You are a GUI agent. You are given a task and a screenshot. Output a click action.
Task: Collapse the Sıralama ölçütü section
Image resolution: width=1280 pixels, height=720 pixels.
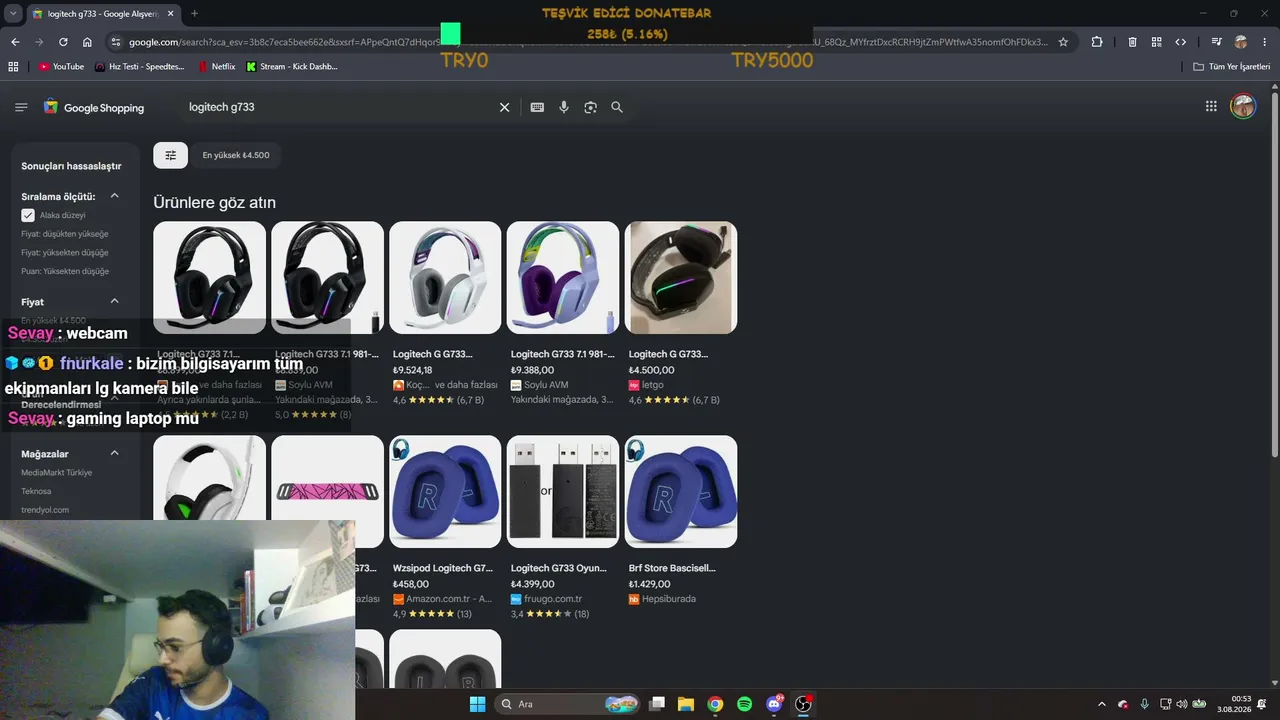pos(114,196)
